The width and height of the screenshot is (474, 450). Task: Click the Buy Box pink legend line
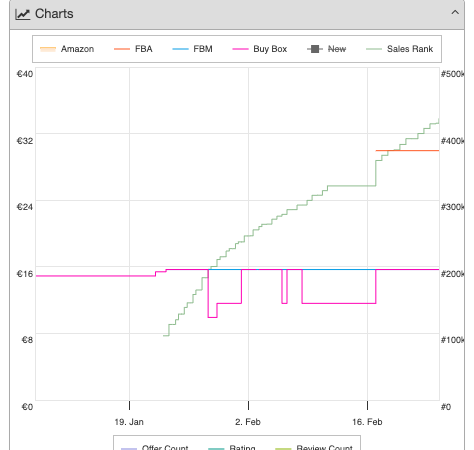tap(240, 49)
